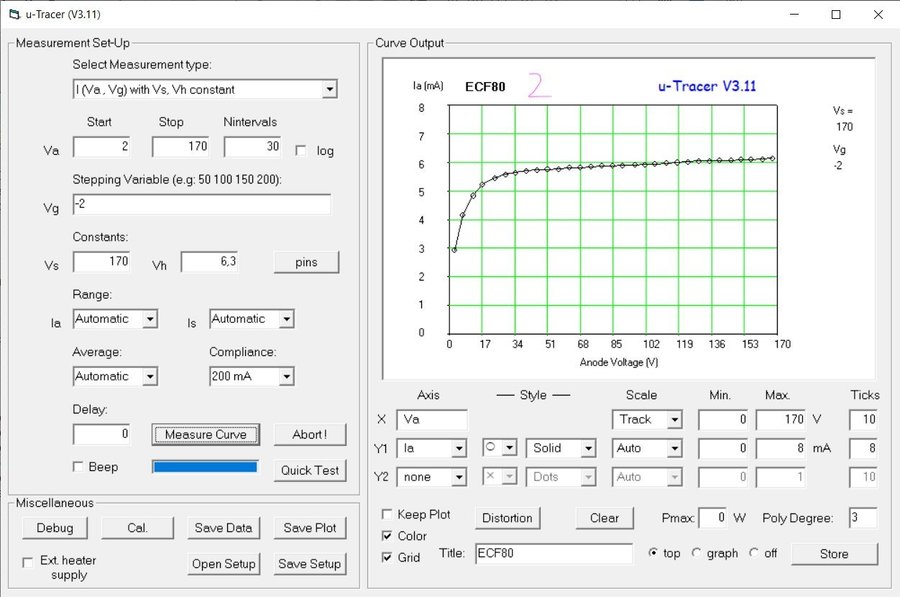Enable the log checkbox for Va

tap(302, 150)
